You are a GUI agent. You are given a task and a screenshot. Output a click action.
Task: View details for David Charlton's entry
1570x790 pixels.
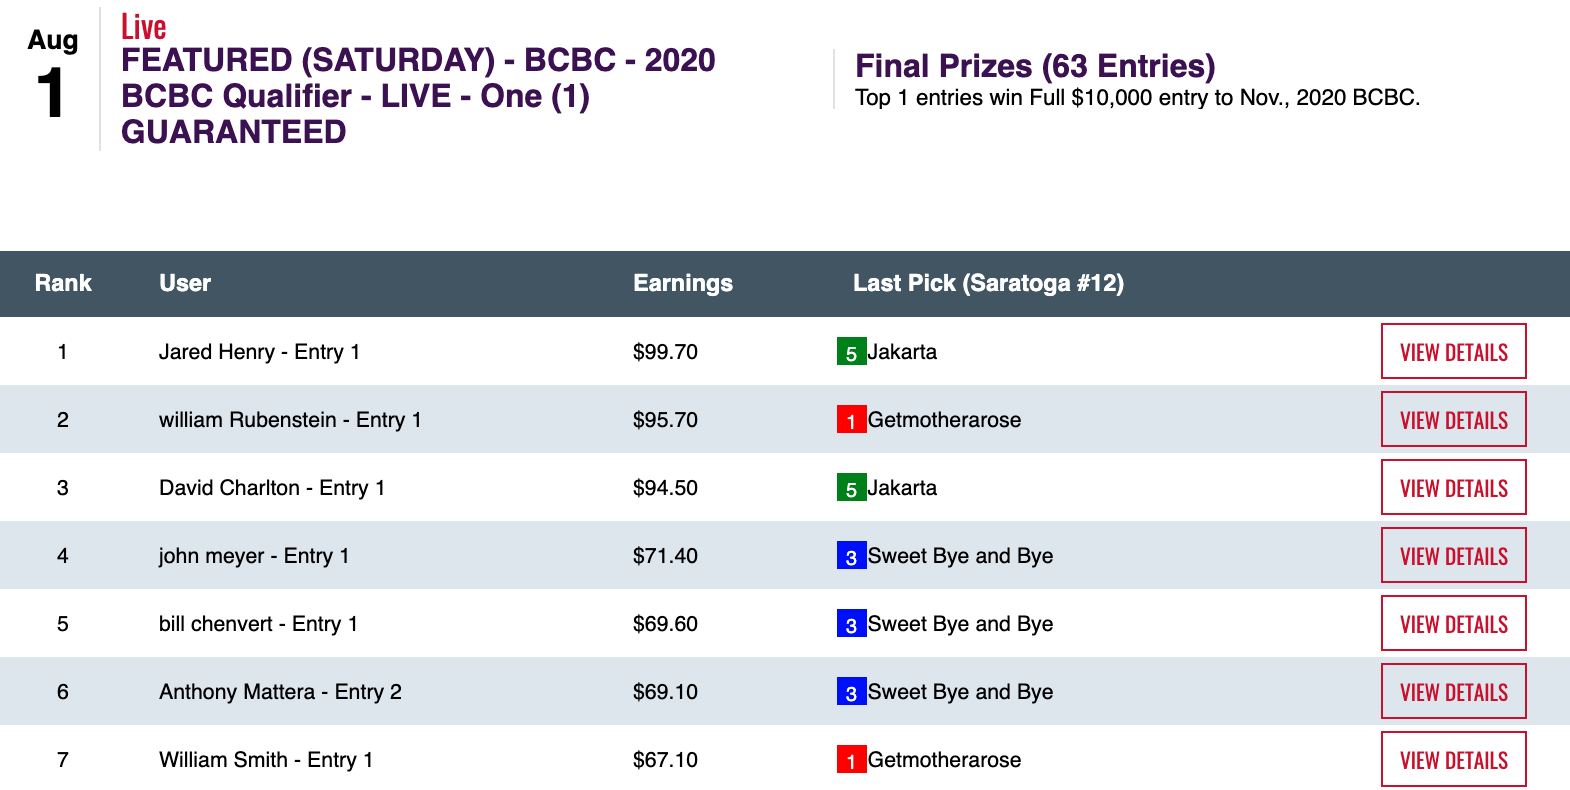1453,488
